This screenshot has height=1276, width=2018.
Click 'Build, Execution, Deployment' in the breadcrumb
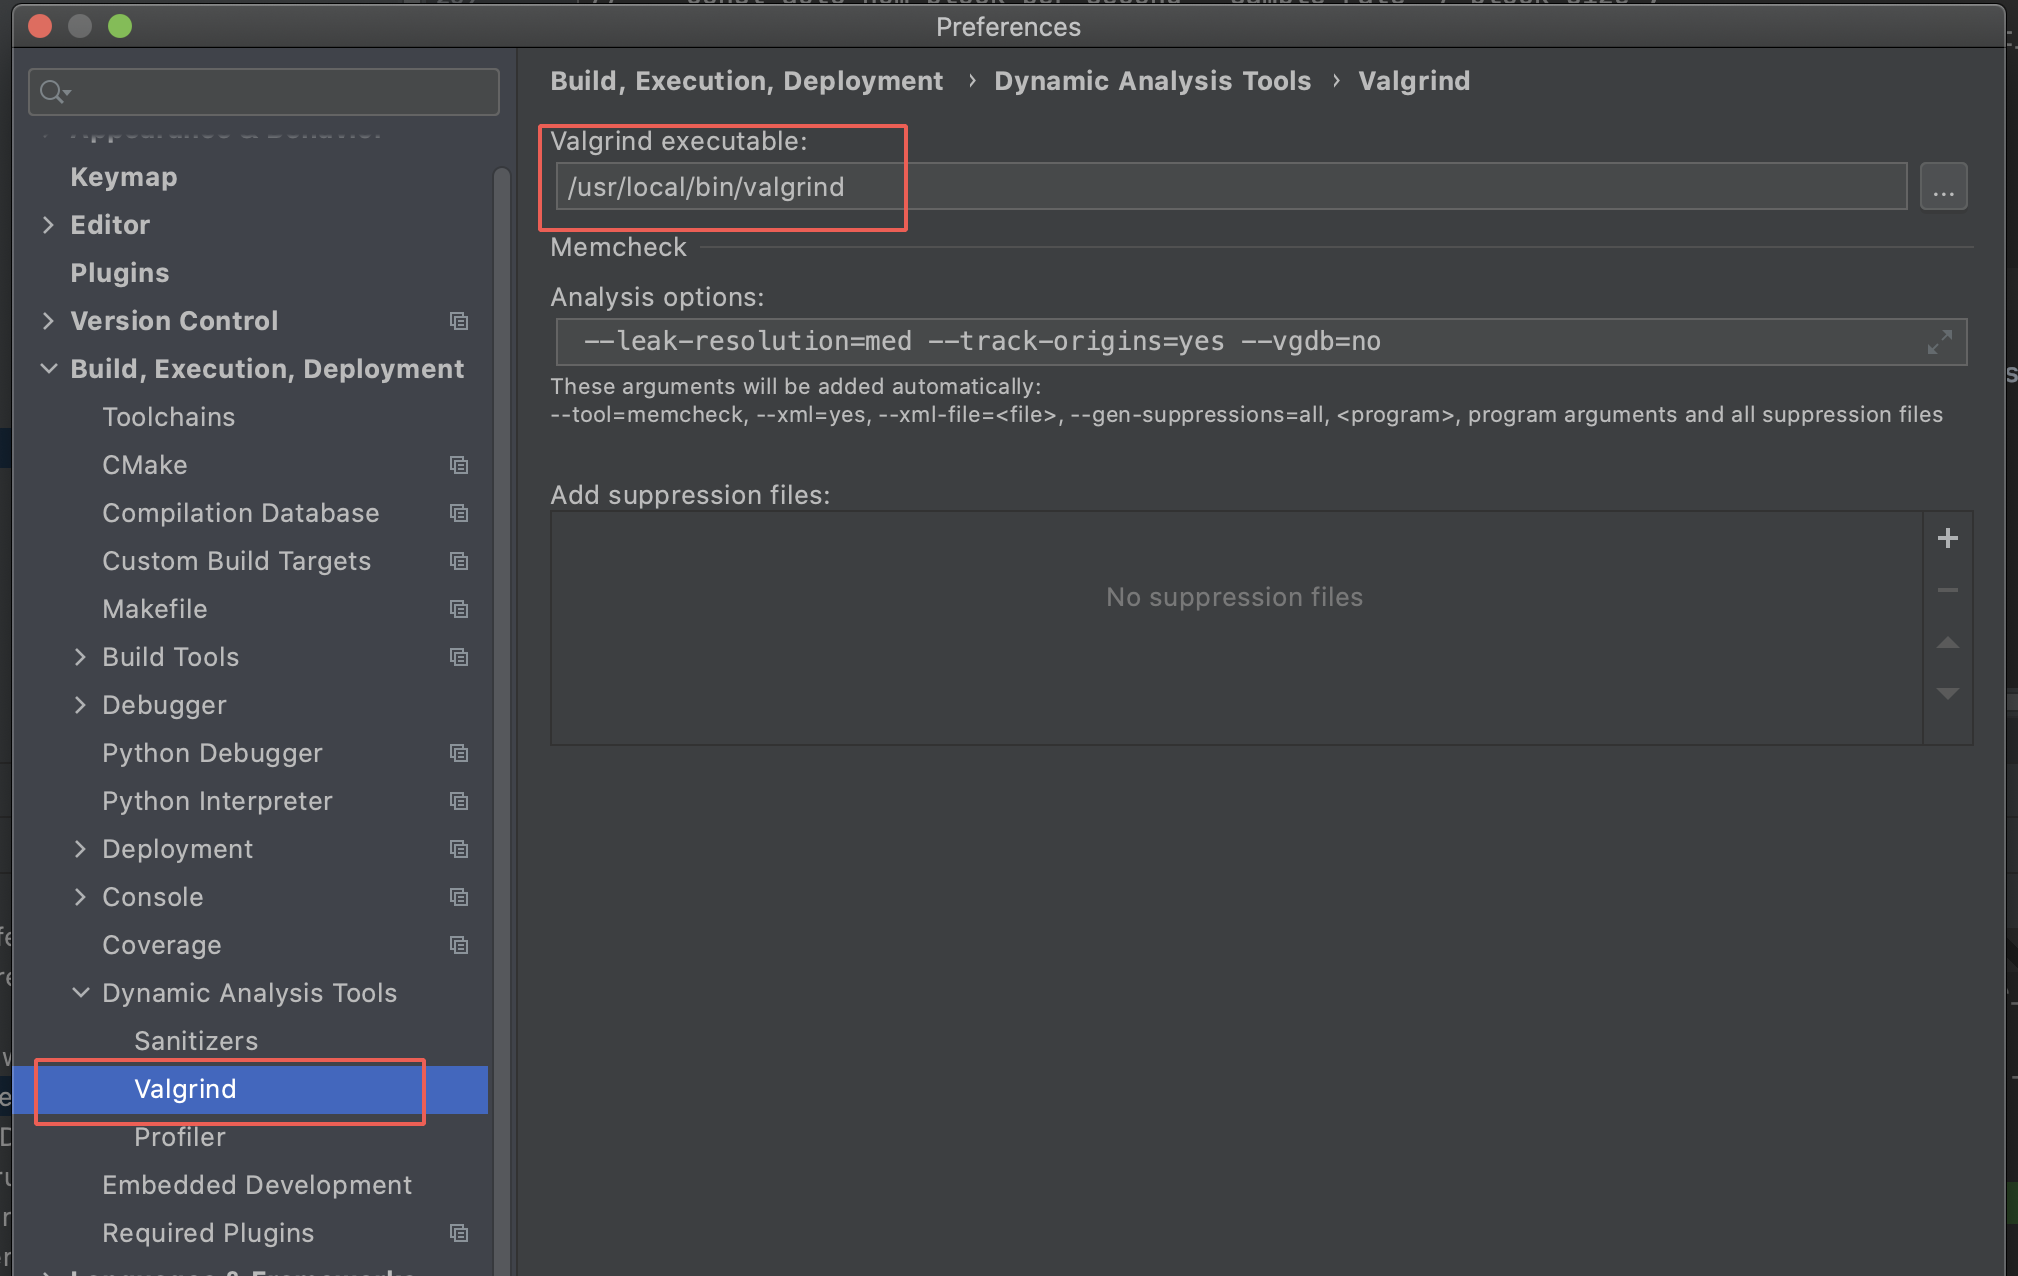(x=746, y=81)
